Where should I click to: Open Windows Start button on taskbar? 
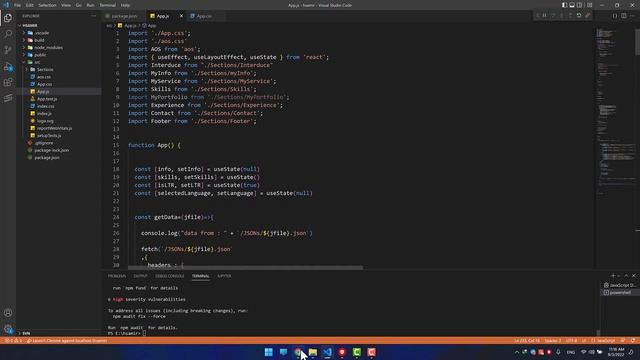coord(269,352)
